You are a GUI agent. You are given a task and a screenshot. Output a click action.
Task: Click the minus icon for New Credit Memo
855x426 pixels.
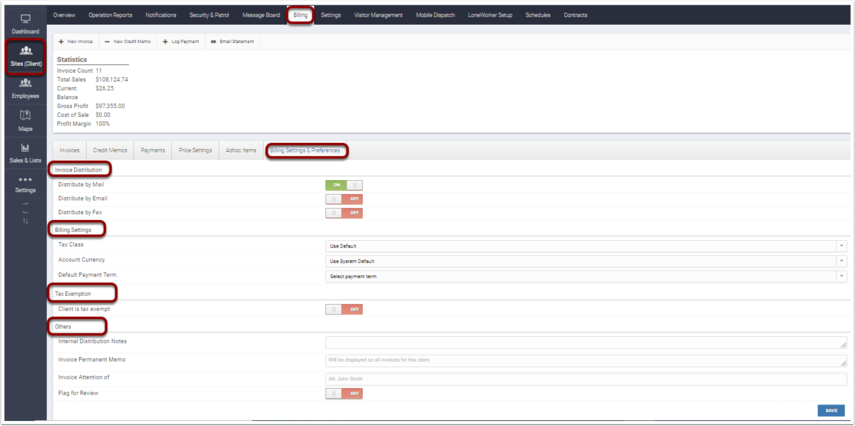107,41
